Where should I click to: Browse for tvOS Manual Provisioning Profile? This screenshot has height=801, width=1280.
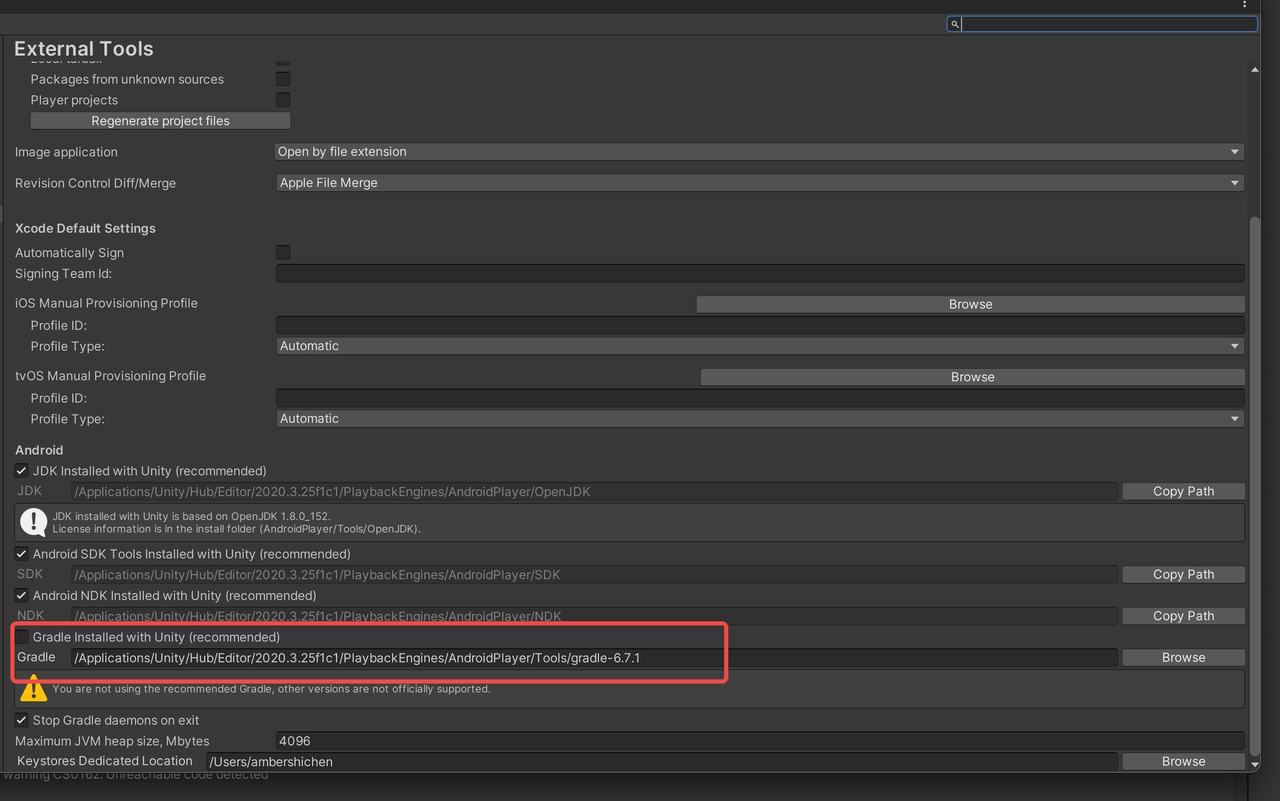tap(972, 377)
